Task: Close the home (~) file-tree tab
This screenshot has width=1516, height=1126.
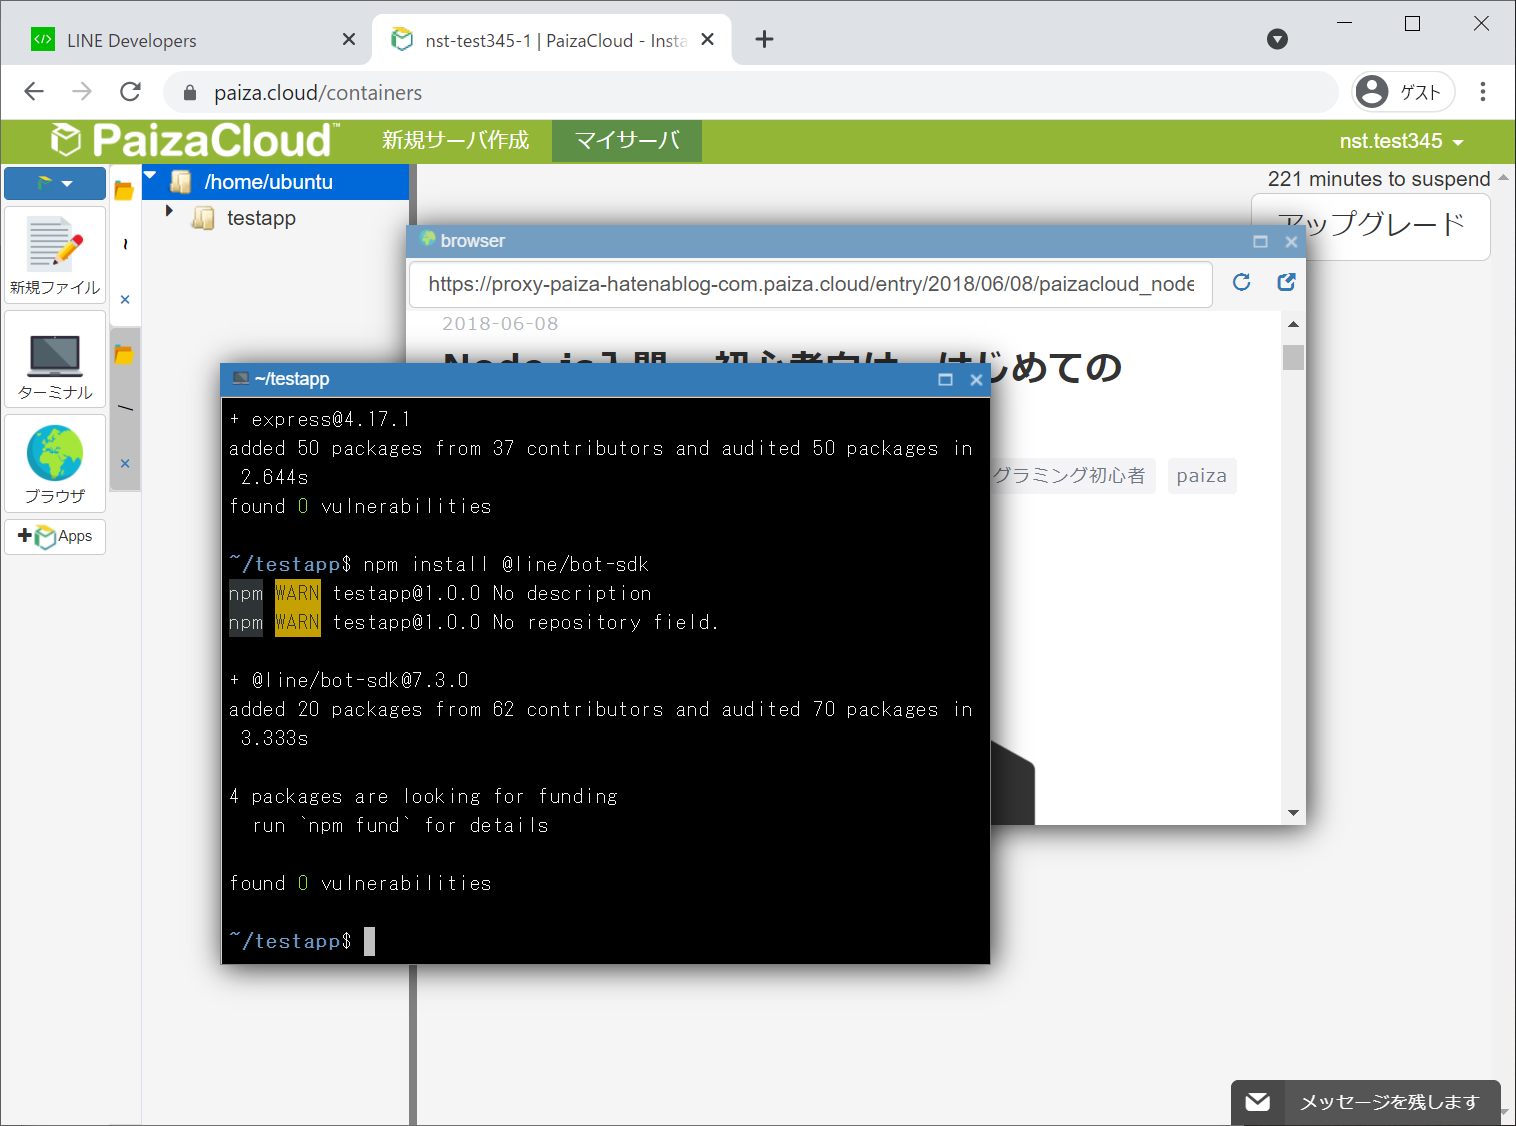Action: pyautogui.click(x=125, y=299)
